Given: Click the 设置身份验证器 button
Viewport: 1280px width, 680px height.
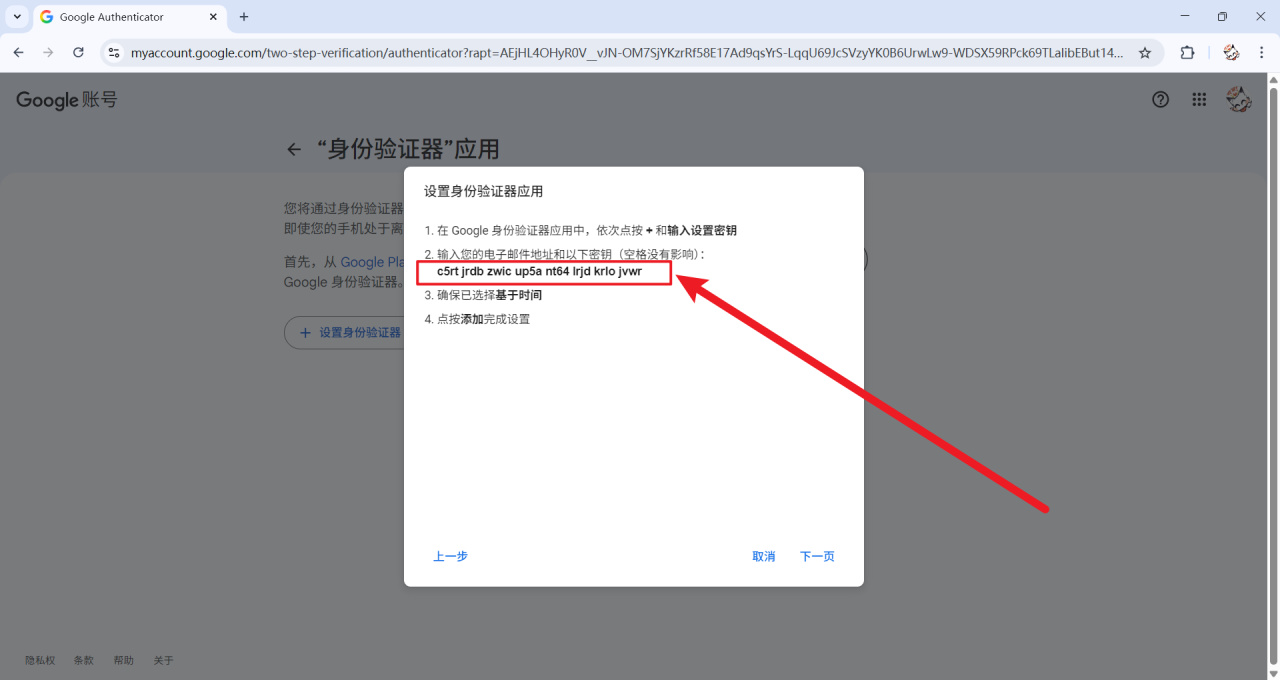Looking at the screenshot, I should tap(345, 332).
